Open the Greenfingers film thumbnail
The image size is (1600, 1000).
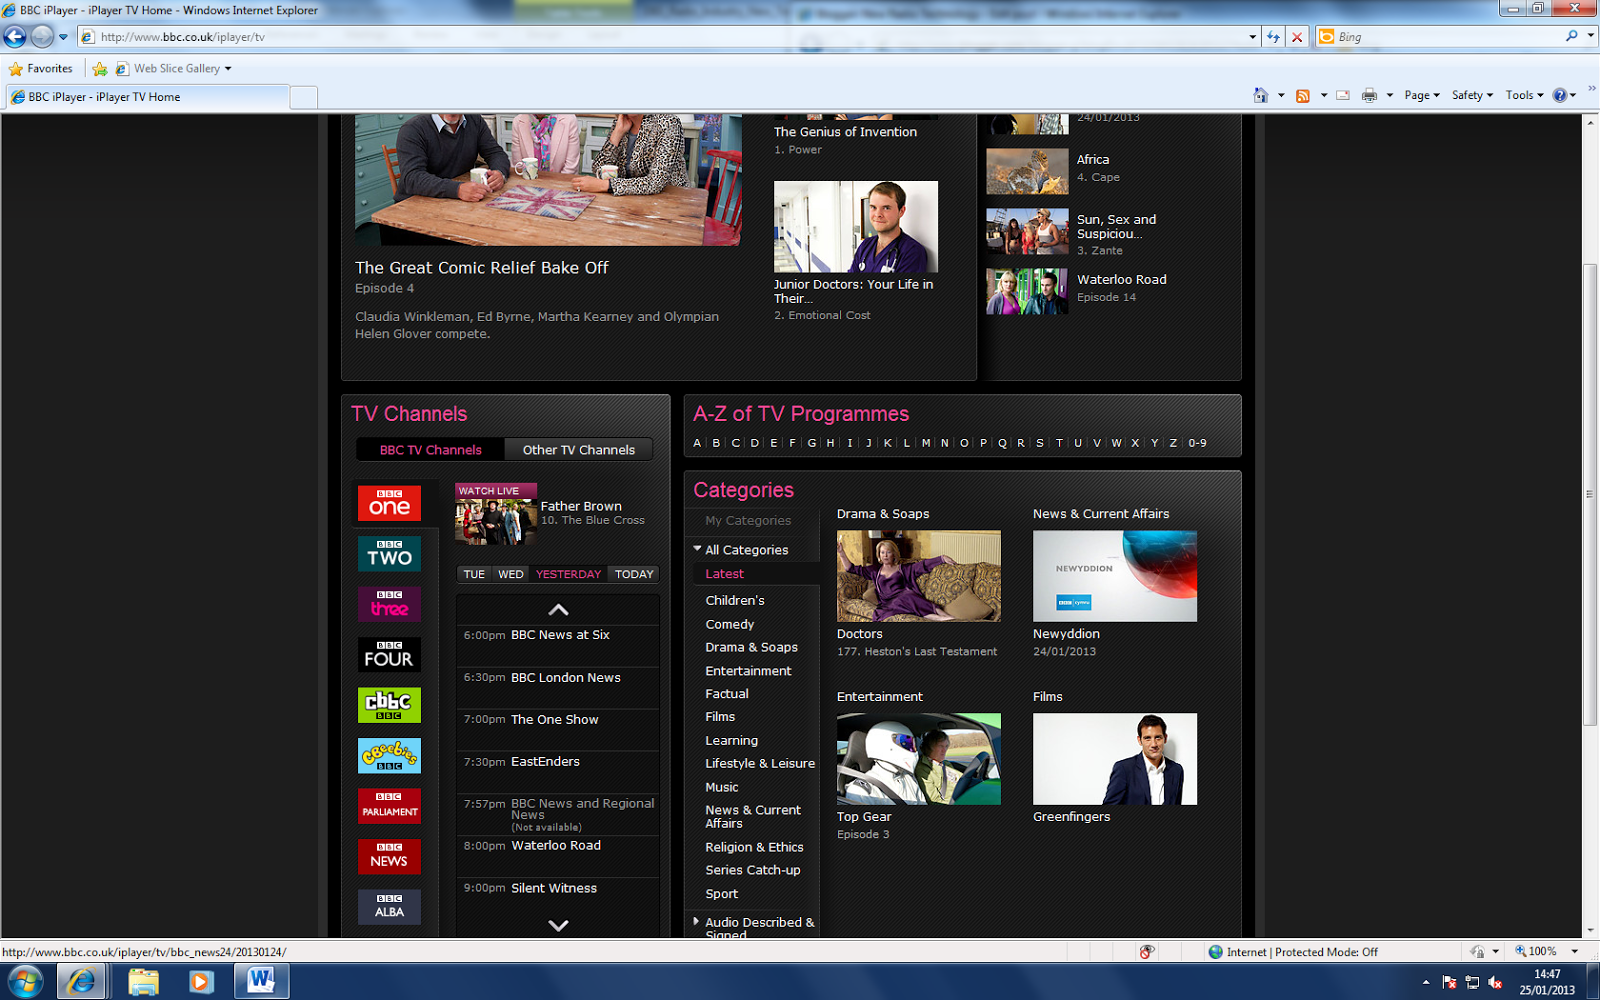click(x=1115, y=759)
